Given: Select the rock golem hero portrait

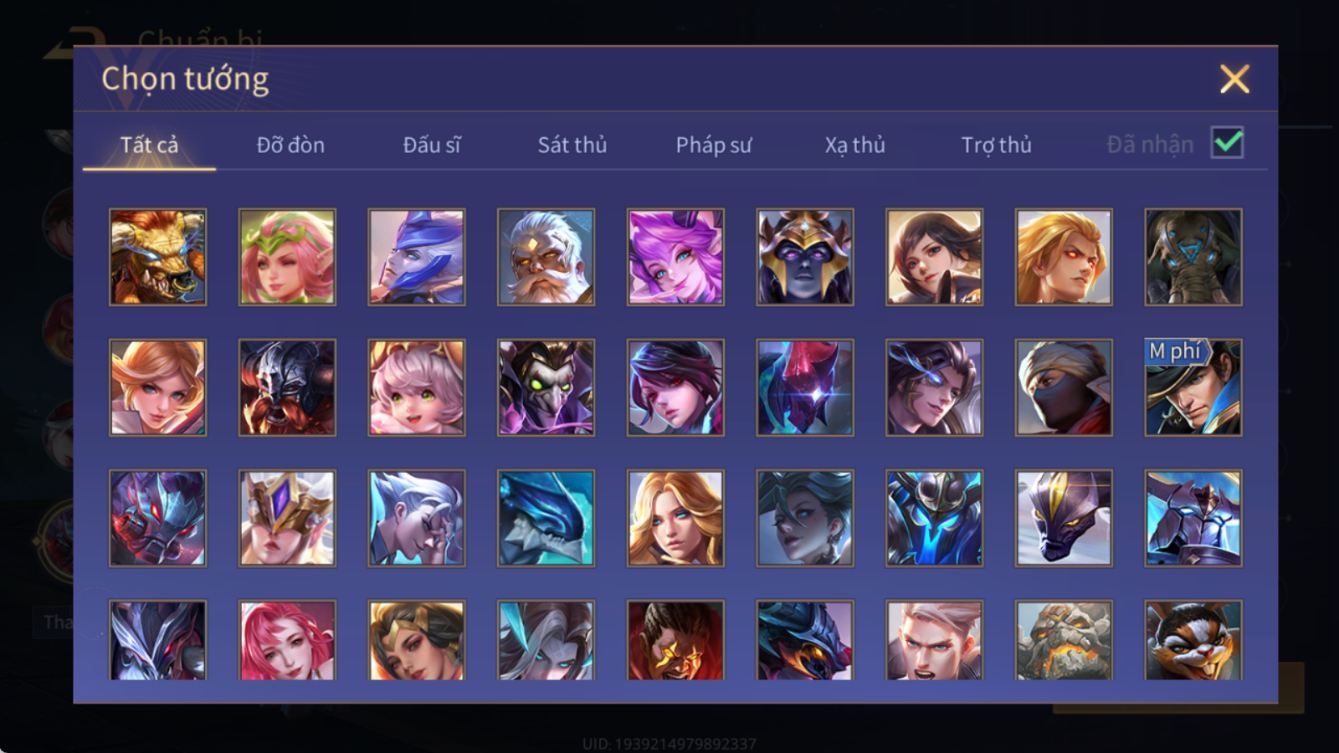Looking at the screenshot, I should (1064, 640).
